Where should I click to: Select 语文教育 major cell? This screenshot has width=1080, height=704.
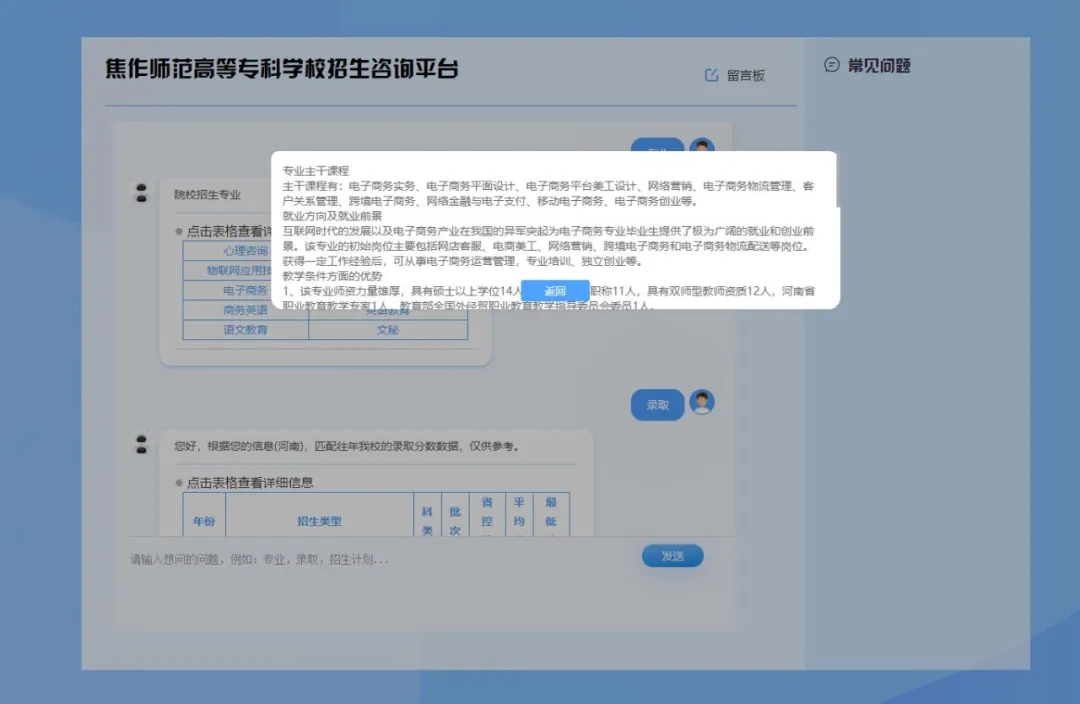245,329
